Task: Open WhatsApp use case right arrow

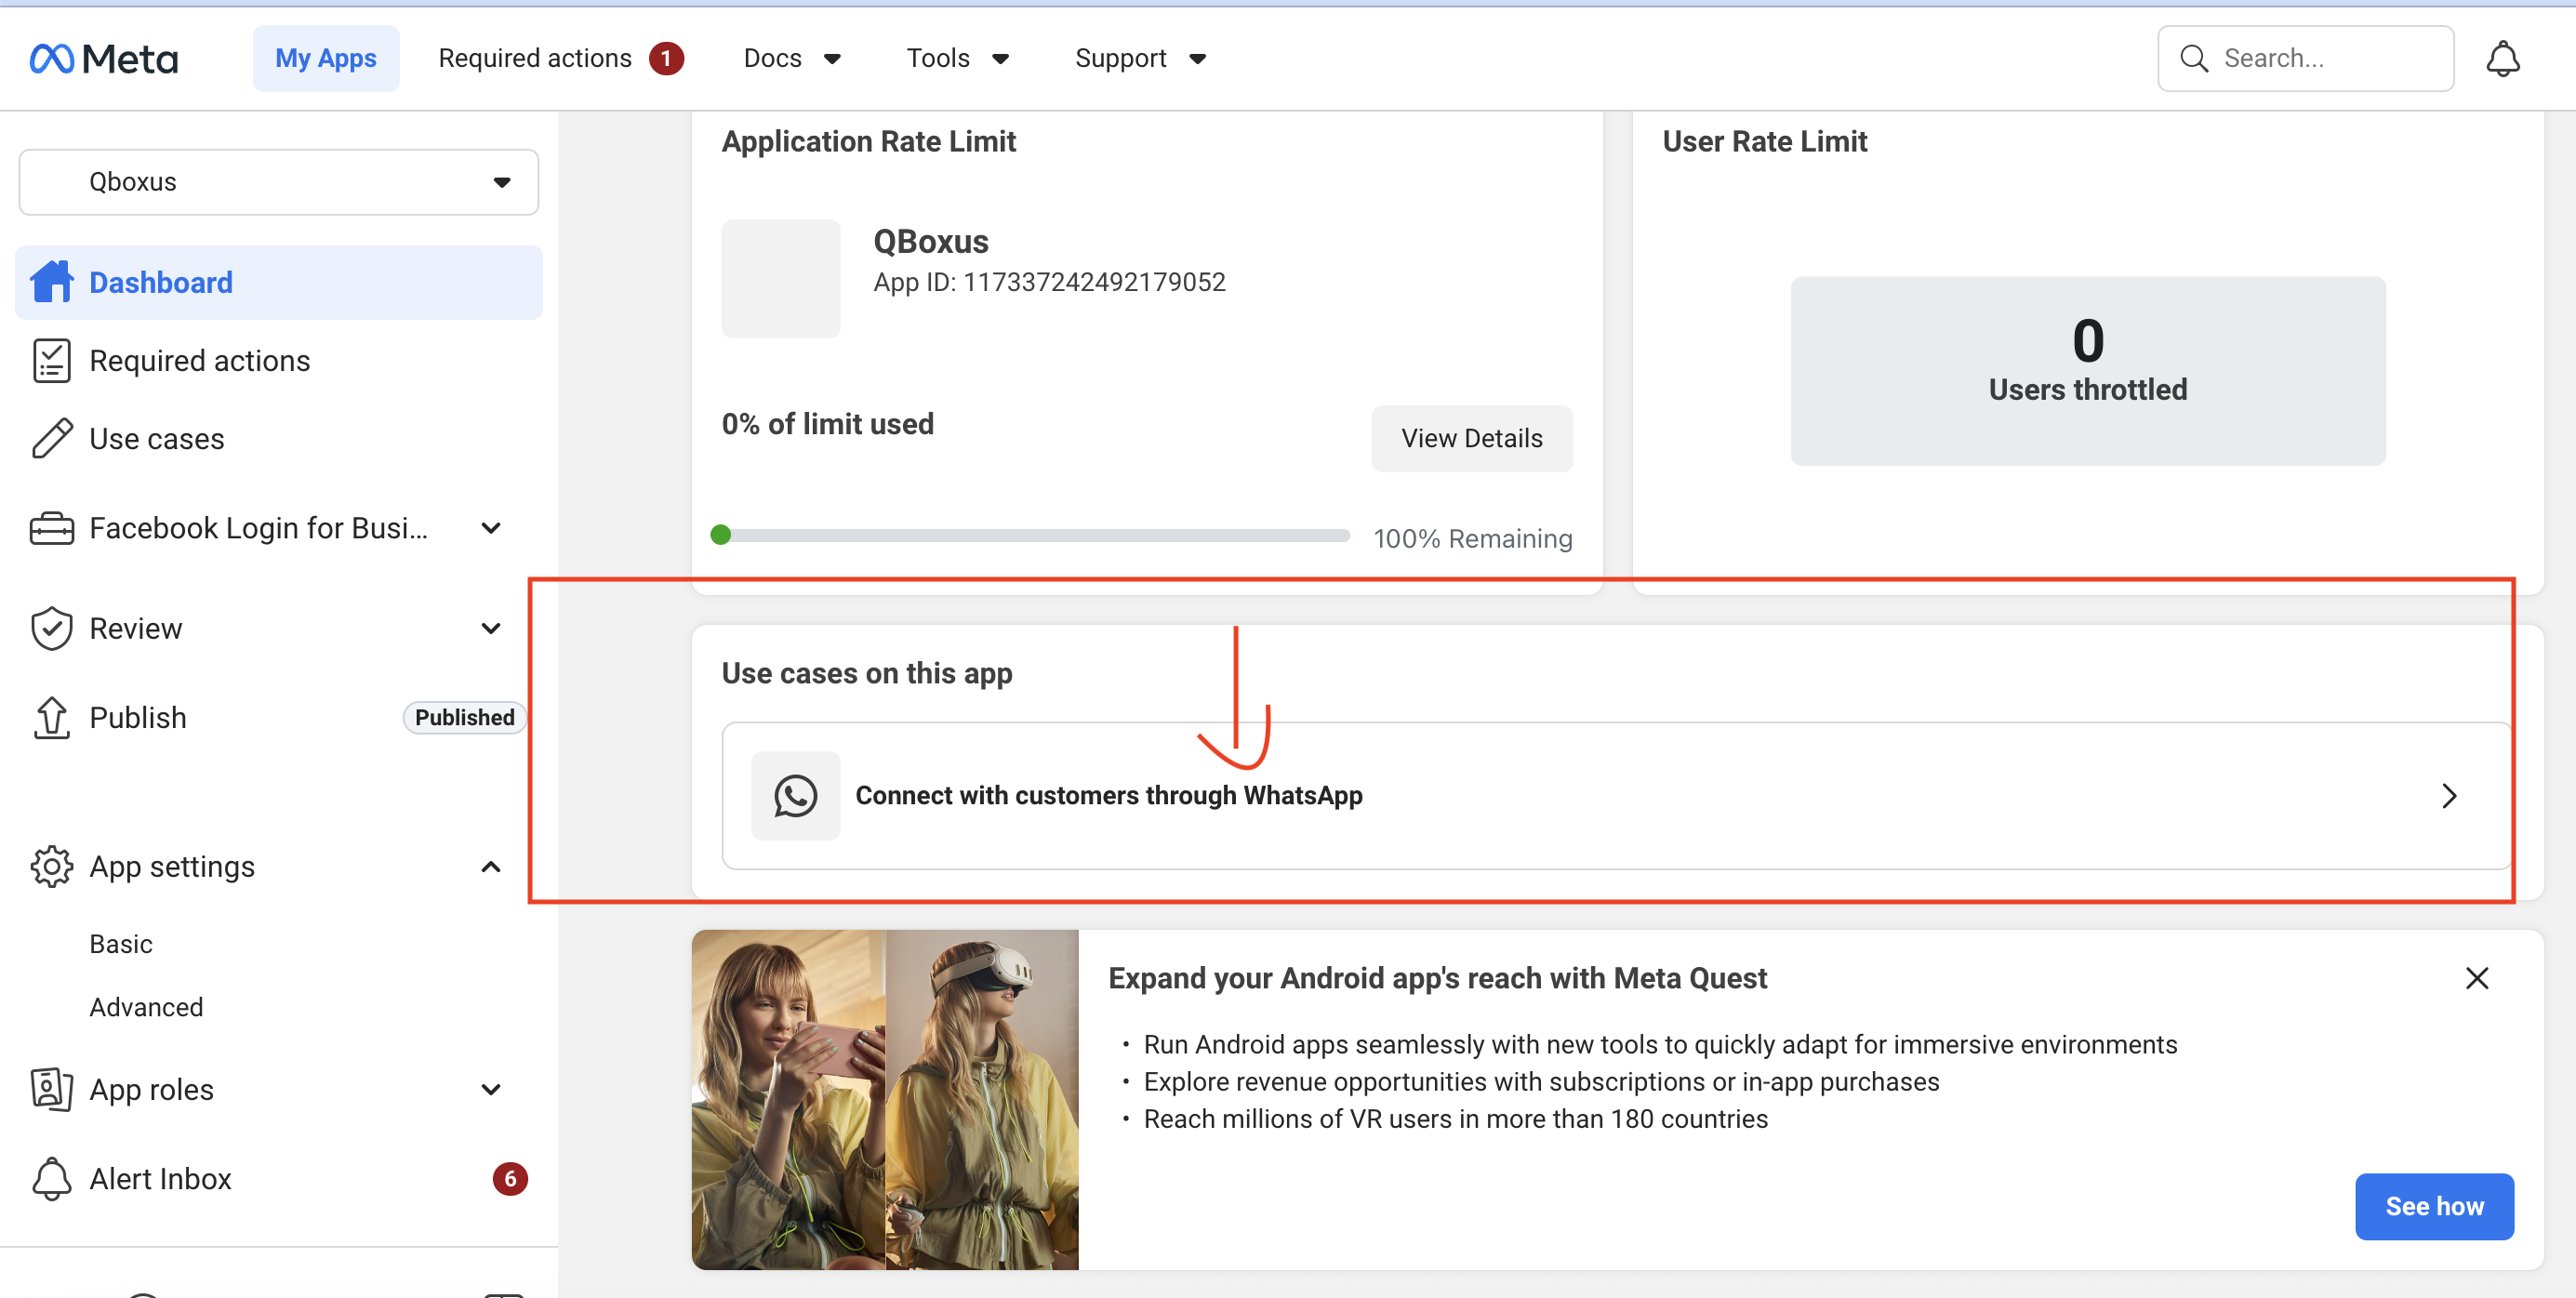Action: [2449, 796]
